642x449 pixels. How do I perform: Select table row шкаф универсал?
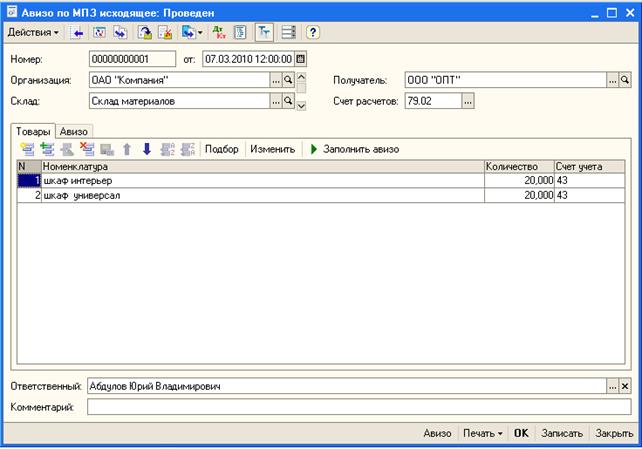(x=260, y=196)
